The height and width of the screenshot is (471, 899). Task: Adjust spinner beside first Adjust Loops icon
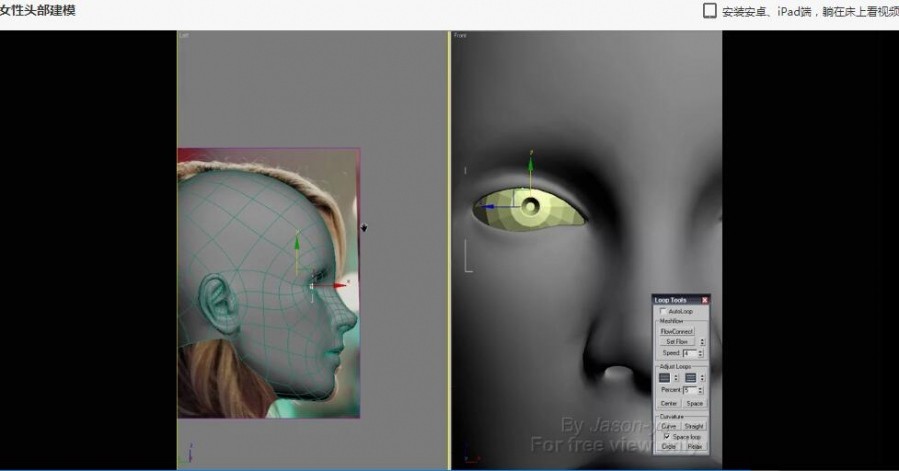(x=676, y=377)
